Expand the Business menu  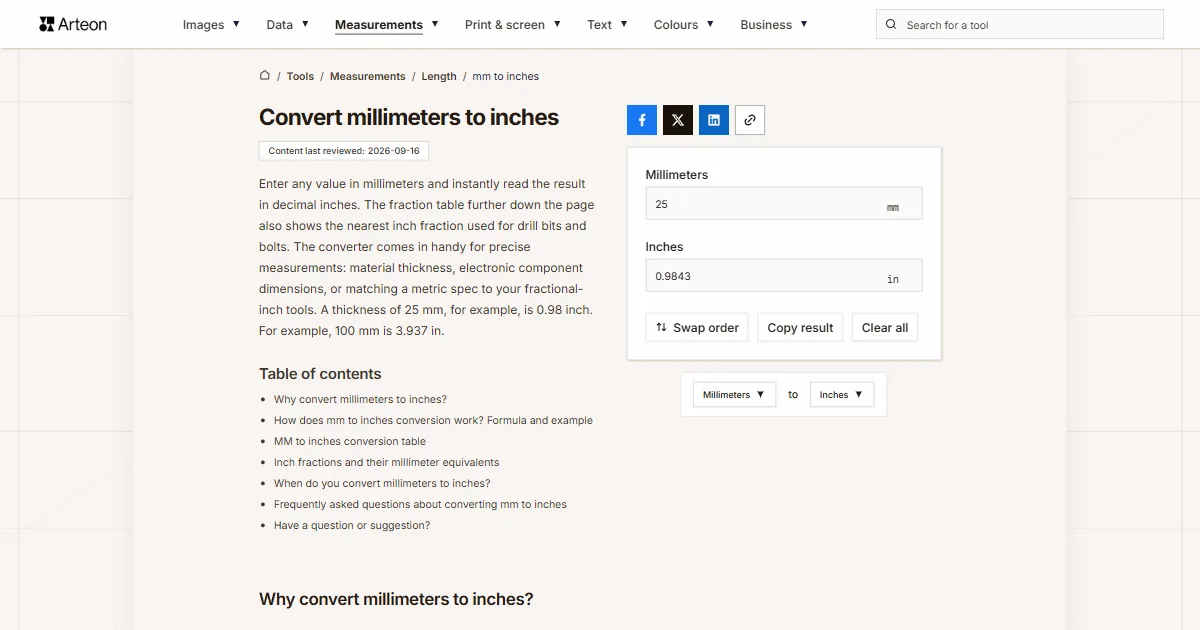[x=774, y=24]
